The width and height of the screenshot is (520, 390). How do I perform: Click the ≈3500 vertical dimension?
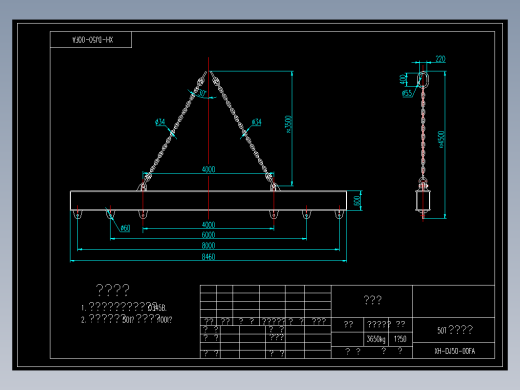[289, 124]
